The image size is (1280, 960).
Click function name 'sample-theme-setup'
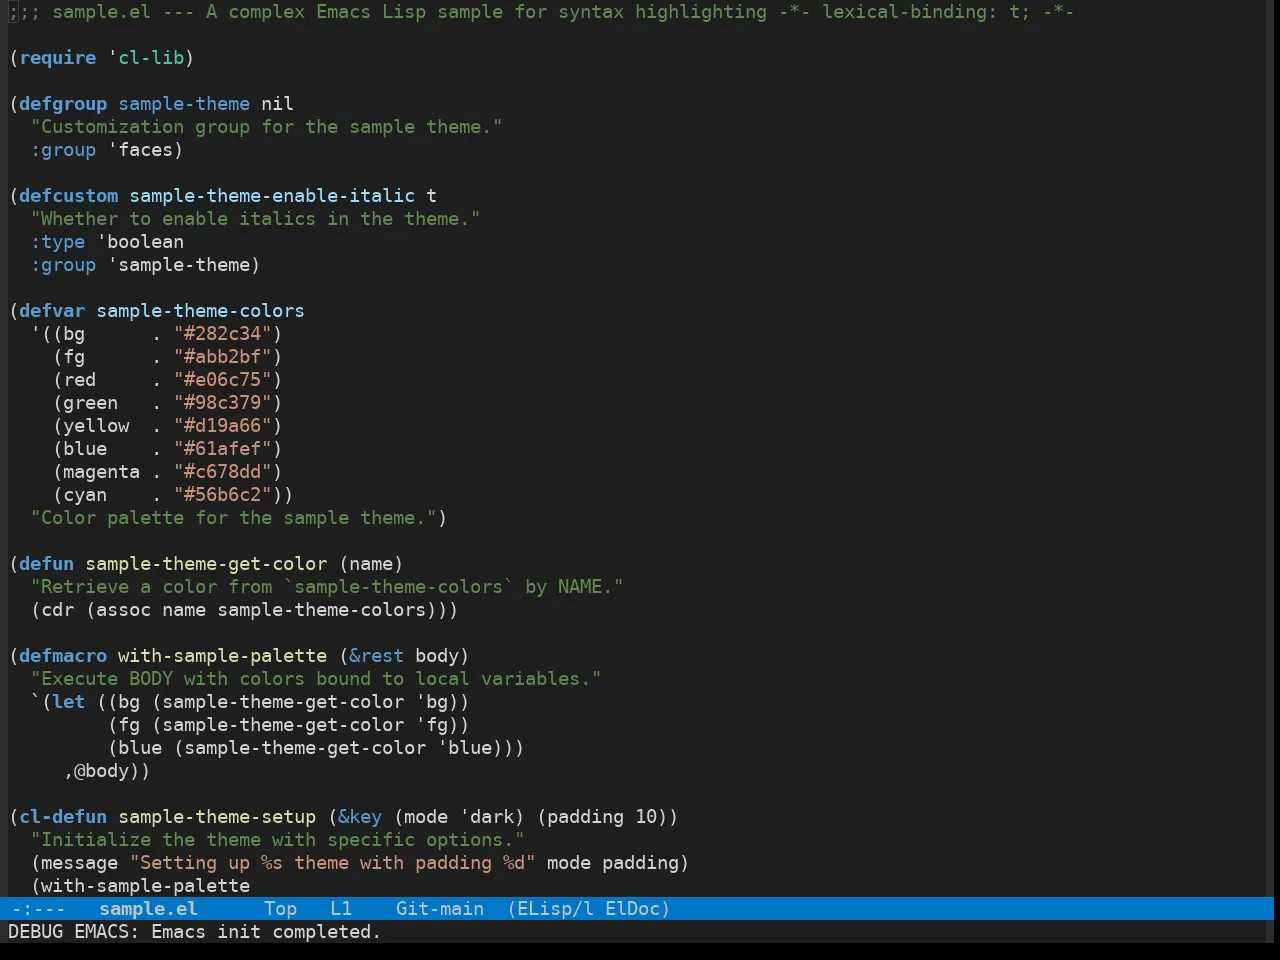[x=217, y=816]
